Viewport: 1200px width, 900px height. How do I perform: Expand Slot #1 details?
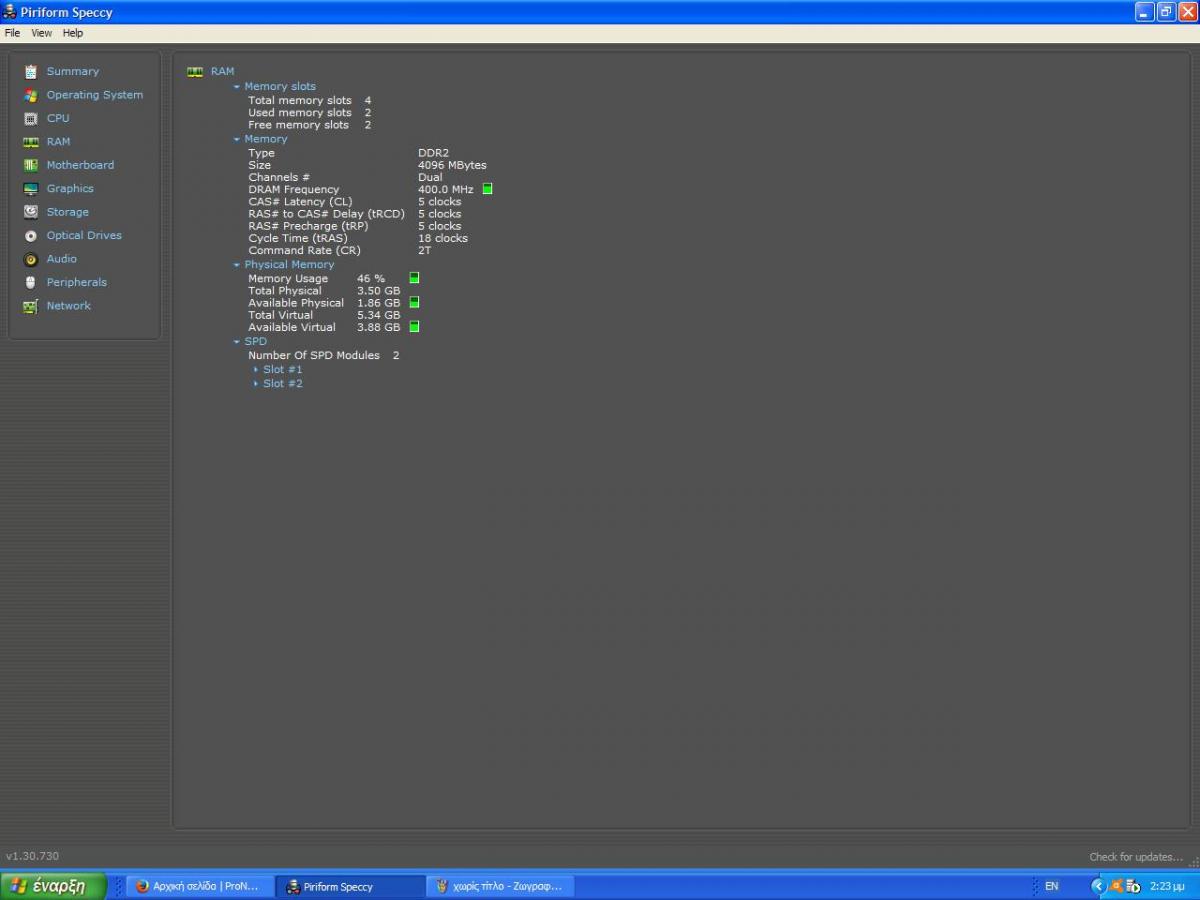[256, 370]
